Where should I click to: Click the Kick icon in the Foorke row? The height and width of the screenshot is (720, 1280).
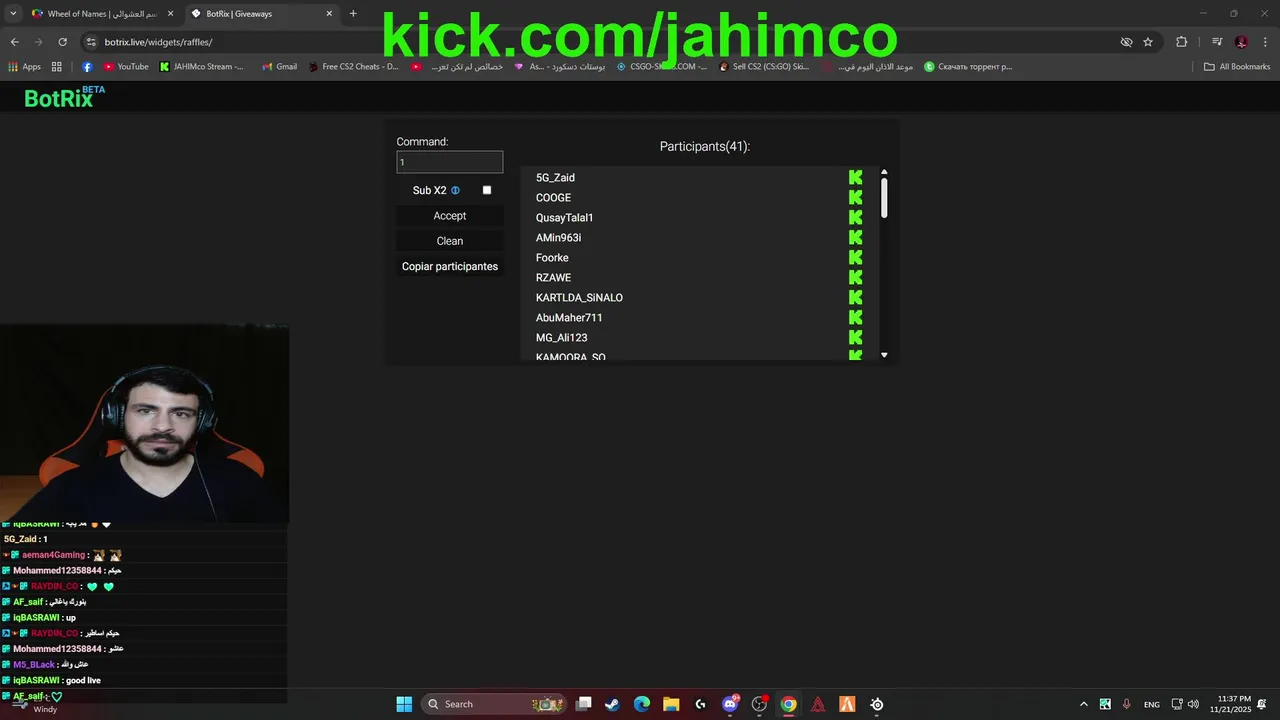(855, 258)
